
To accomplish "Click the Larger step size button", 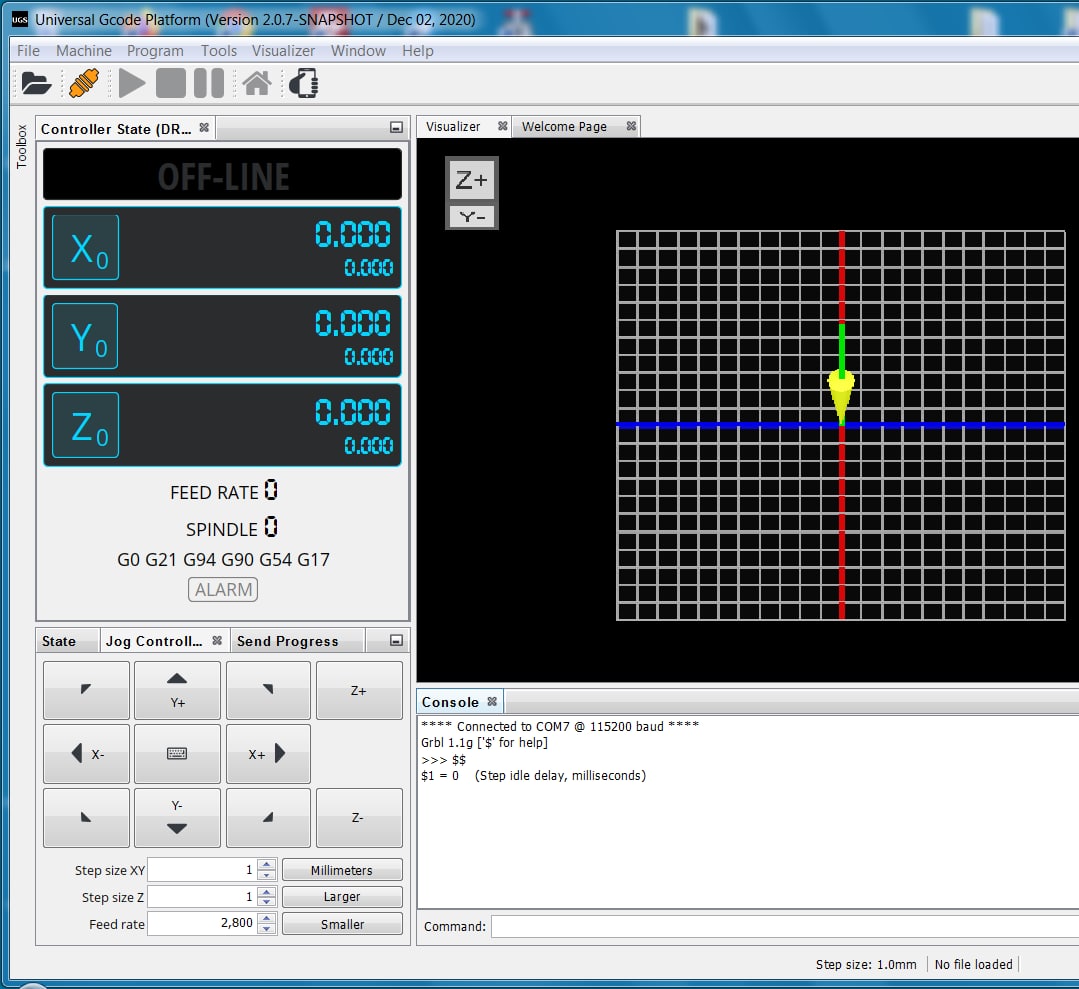I will [342, 897].
